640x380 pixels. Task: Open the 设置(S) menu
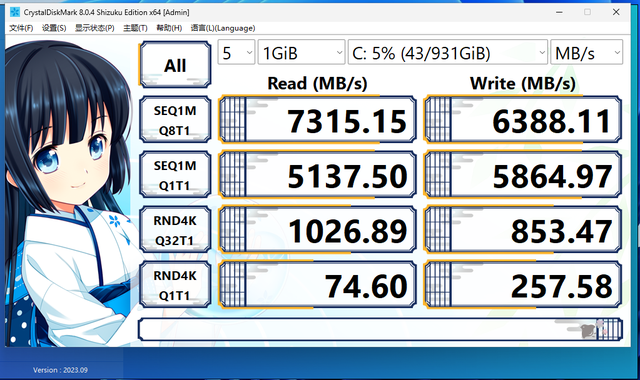pyautogui.click(x=54, y=28)
